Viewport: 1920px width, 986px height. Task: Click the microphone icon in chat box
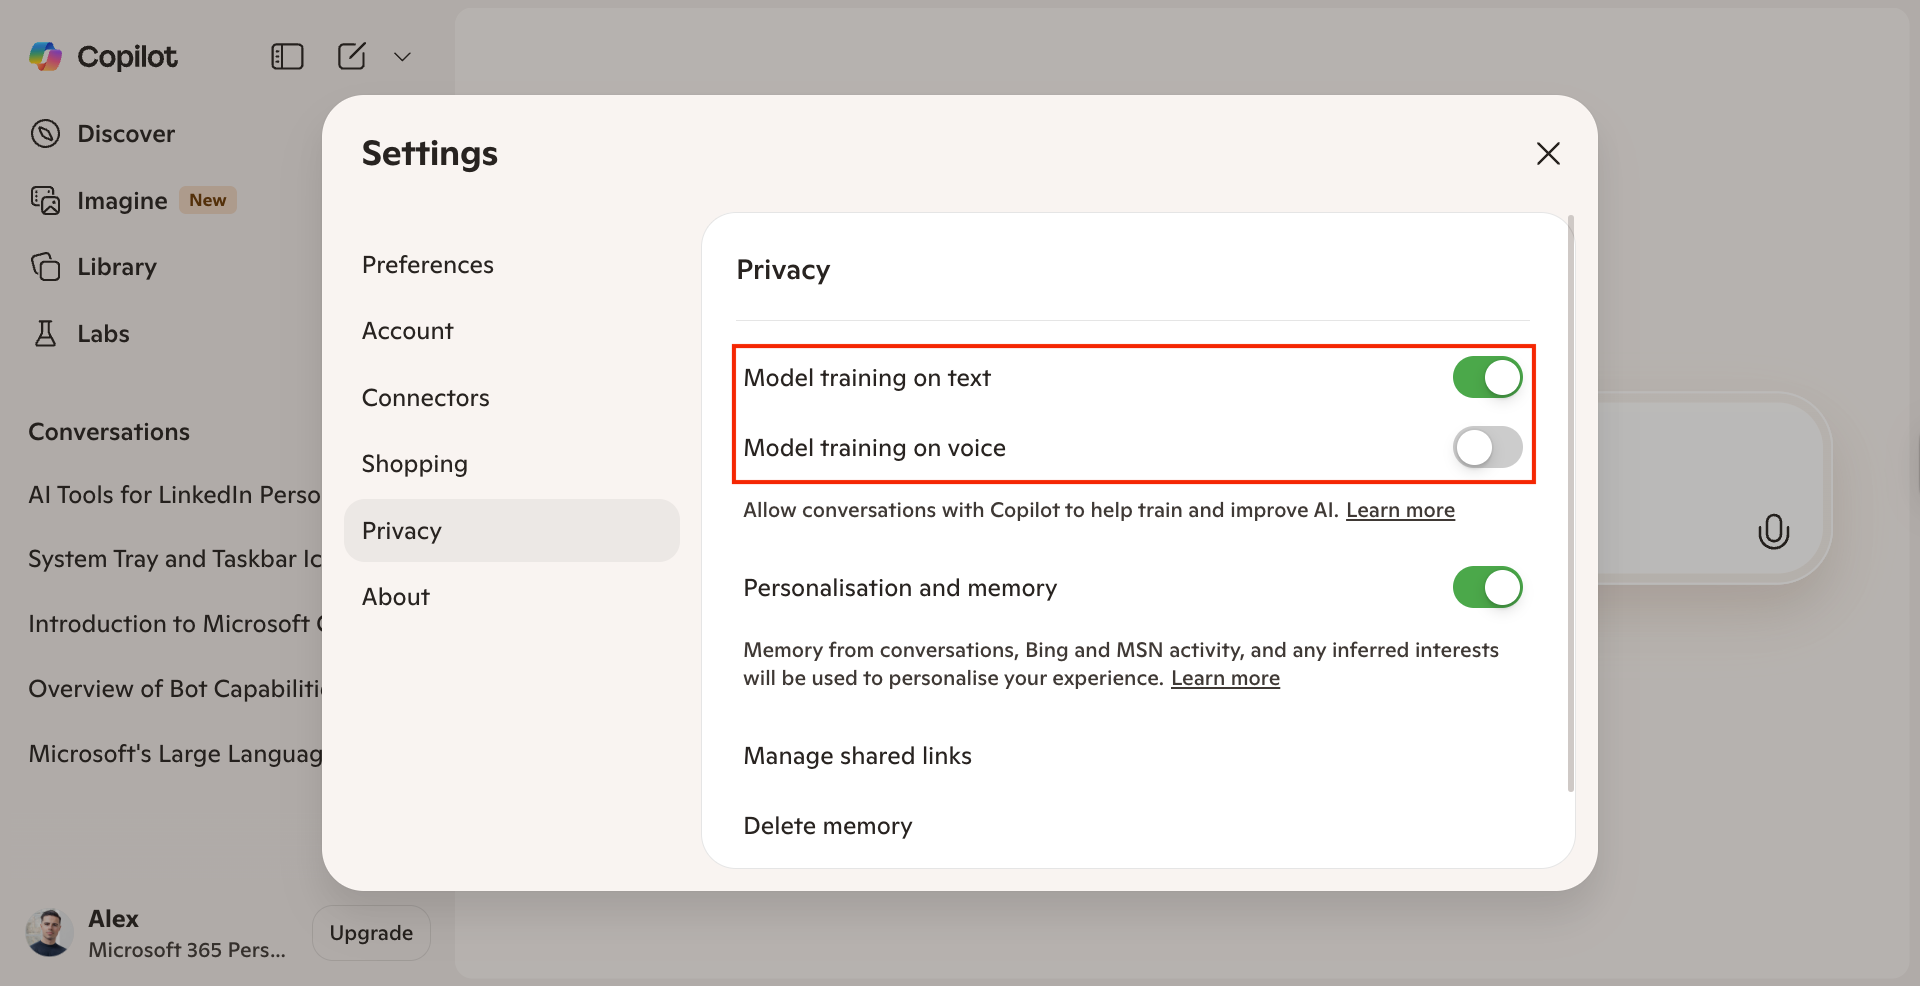pyautogui.click(x=1773, y=531)
